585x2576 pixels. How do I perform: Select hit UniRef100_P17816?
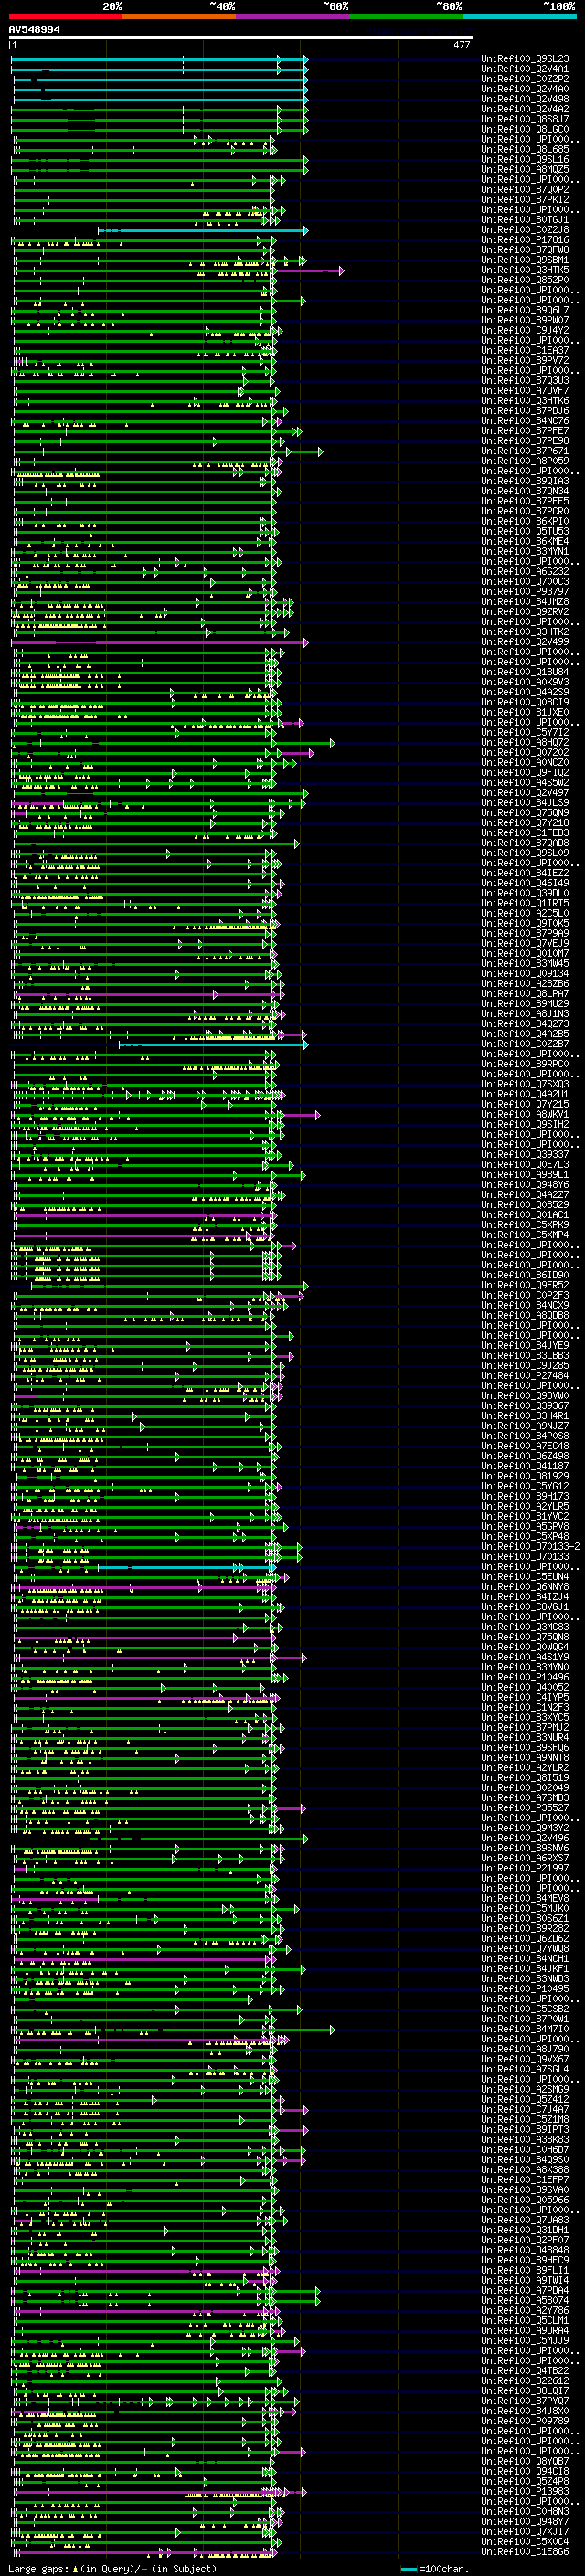click(x=525, y=240)
